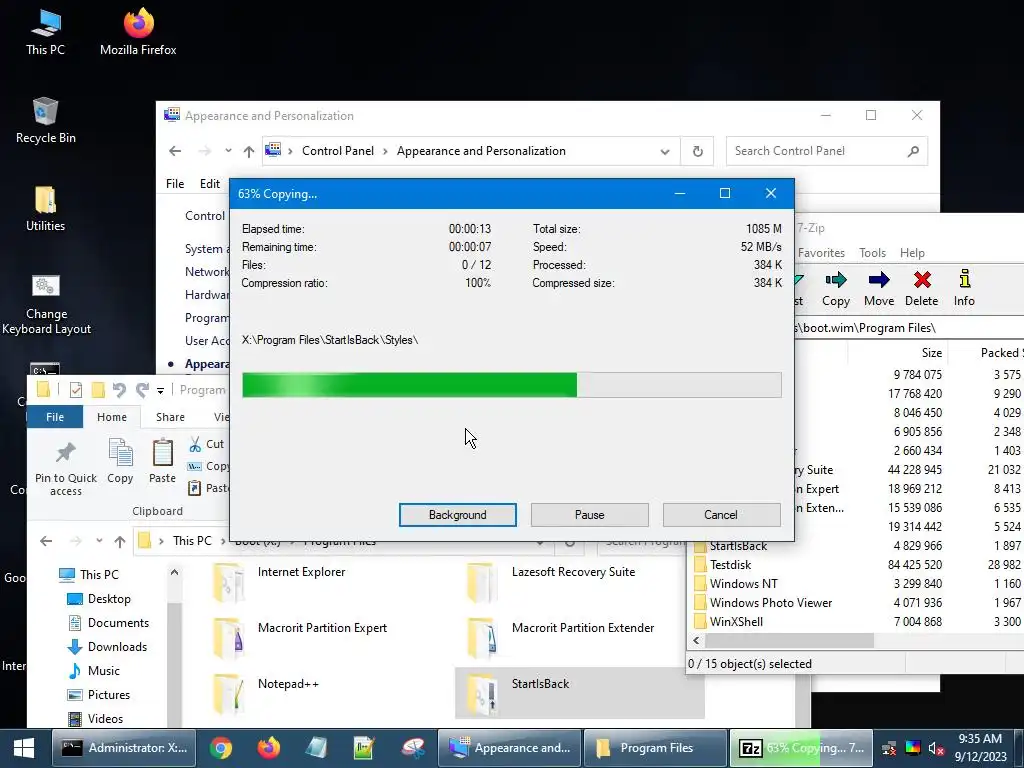Viewport: 1024px width, 768px height.
Task: Open the Recycle Bin desktop icon
Action: 45,120
